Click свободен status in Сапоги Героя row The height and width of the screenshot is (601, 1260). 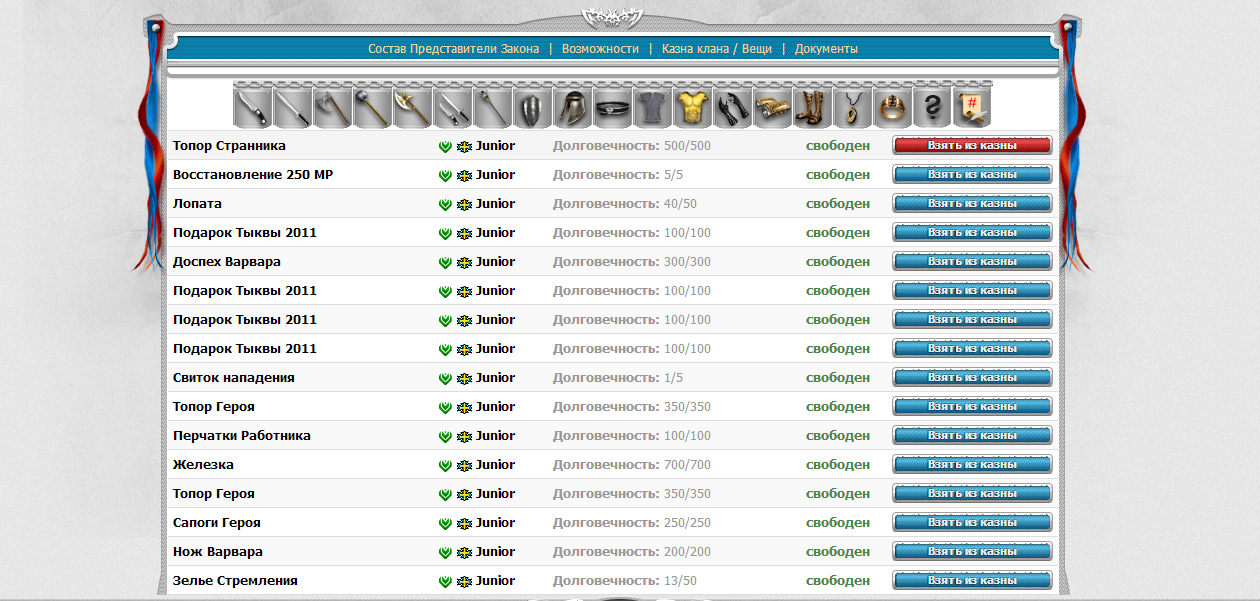(838, 523)
